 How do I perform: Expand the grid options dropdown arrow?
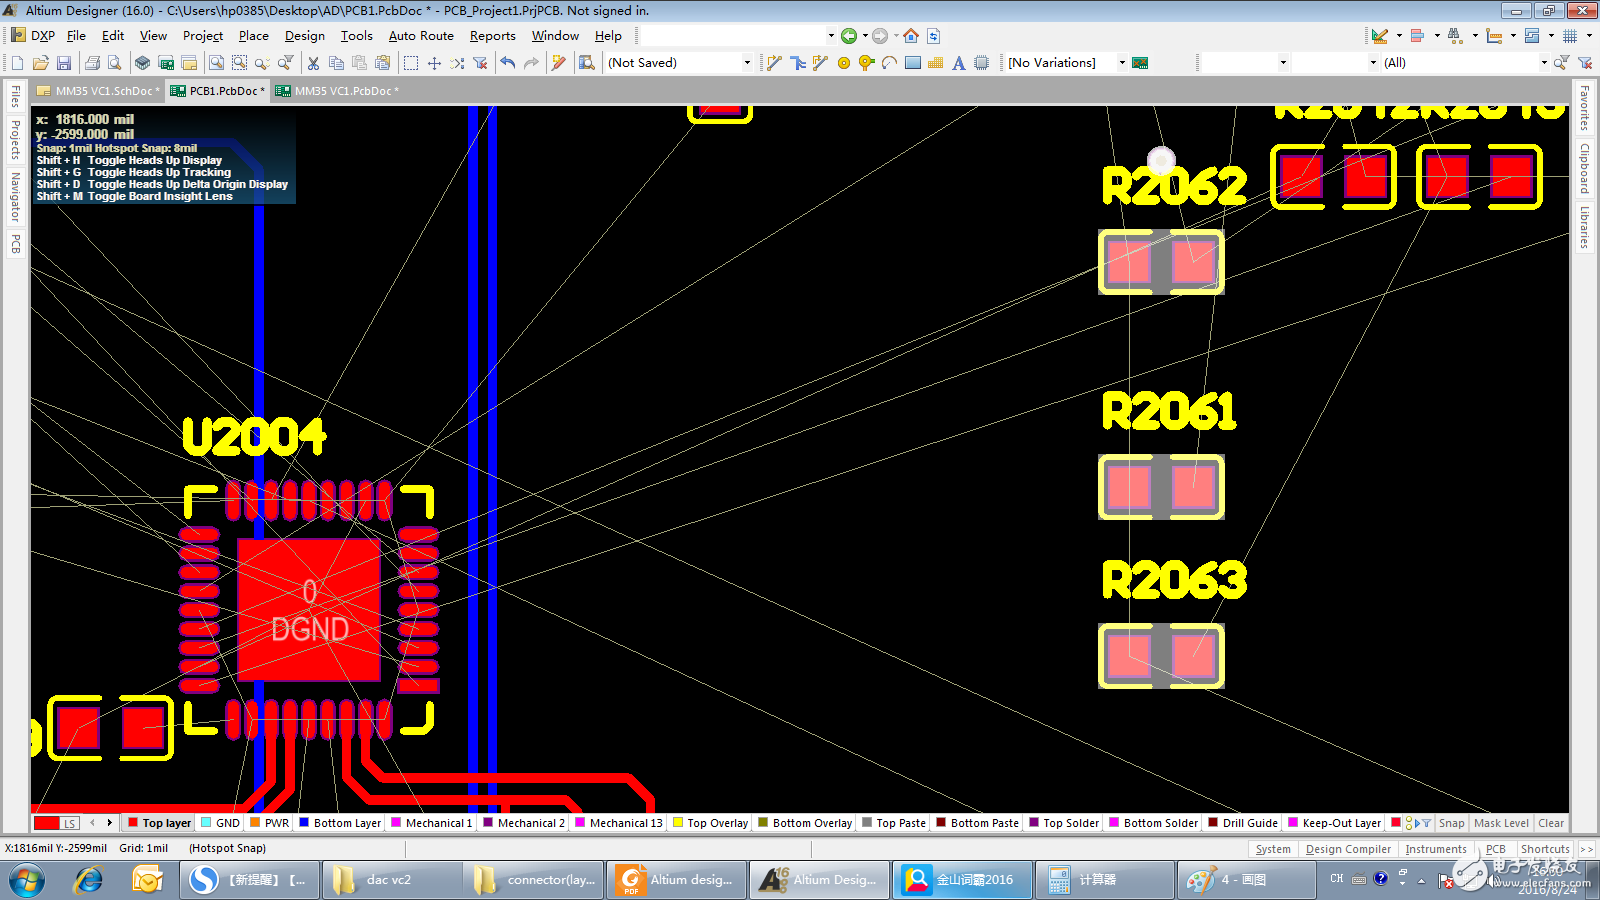tap(1589, 36)
